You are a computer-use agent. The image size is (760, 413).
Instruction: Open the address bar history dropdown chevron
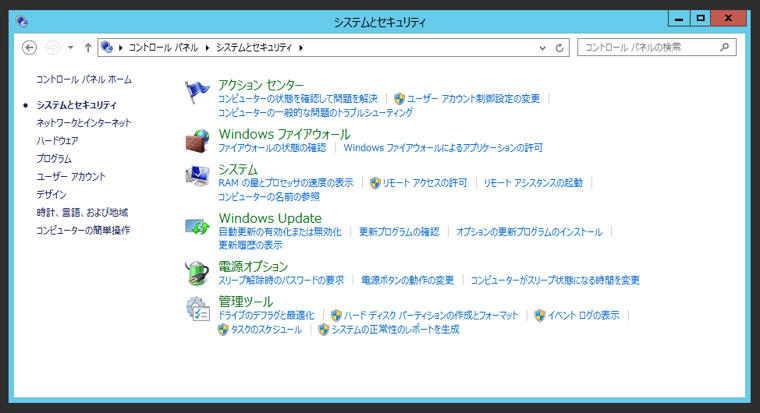point(542,48)
